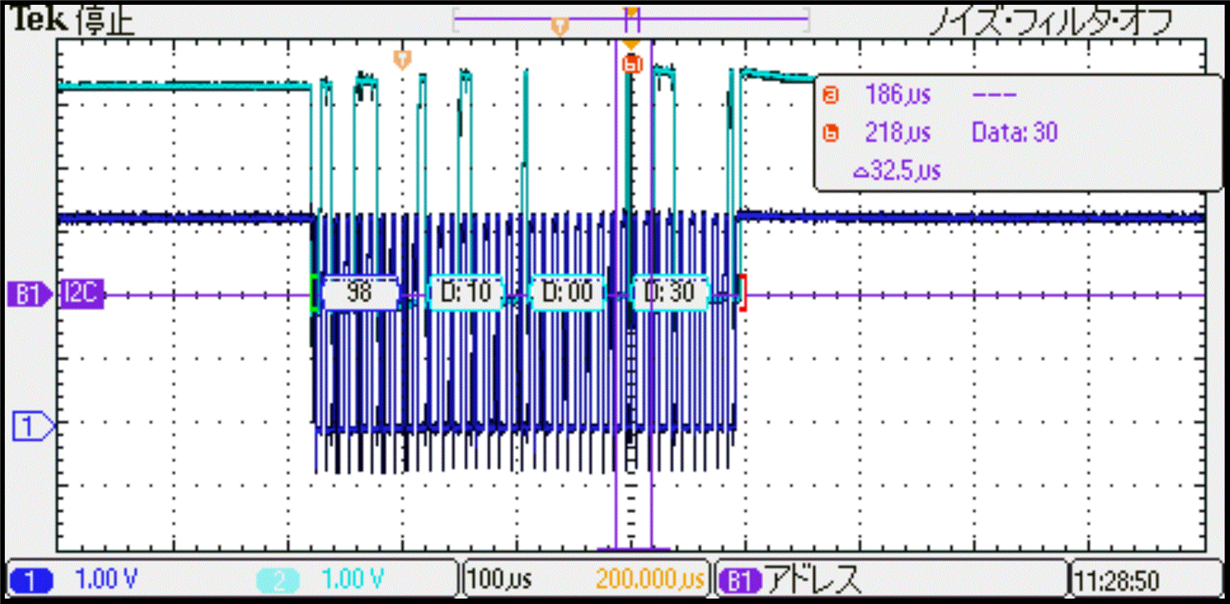Click the red stop bracket at packet end

point(743,293)
